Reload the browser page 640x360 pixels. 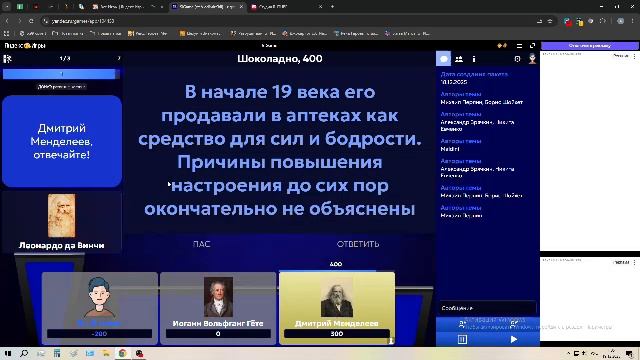pyautogui.click(x=31, y=21)
